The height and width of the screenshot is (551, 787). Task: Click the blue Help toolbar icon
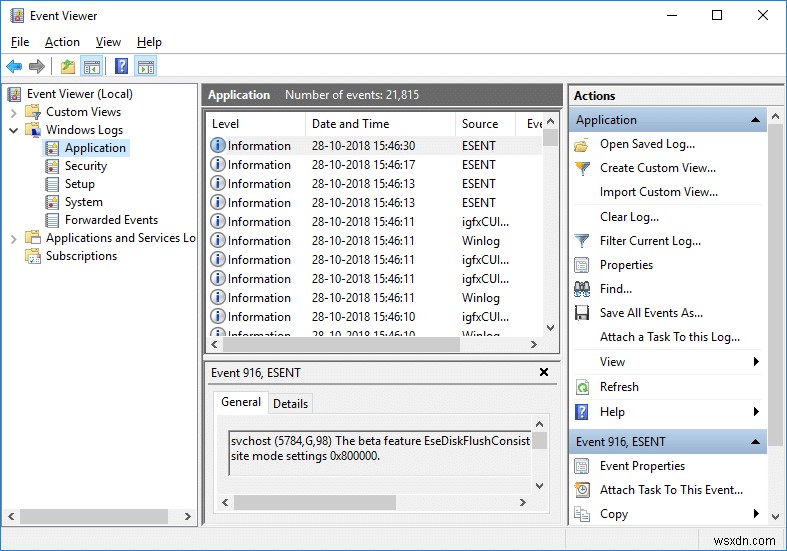tap(121, 66)
